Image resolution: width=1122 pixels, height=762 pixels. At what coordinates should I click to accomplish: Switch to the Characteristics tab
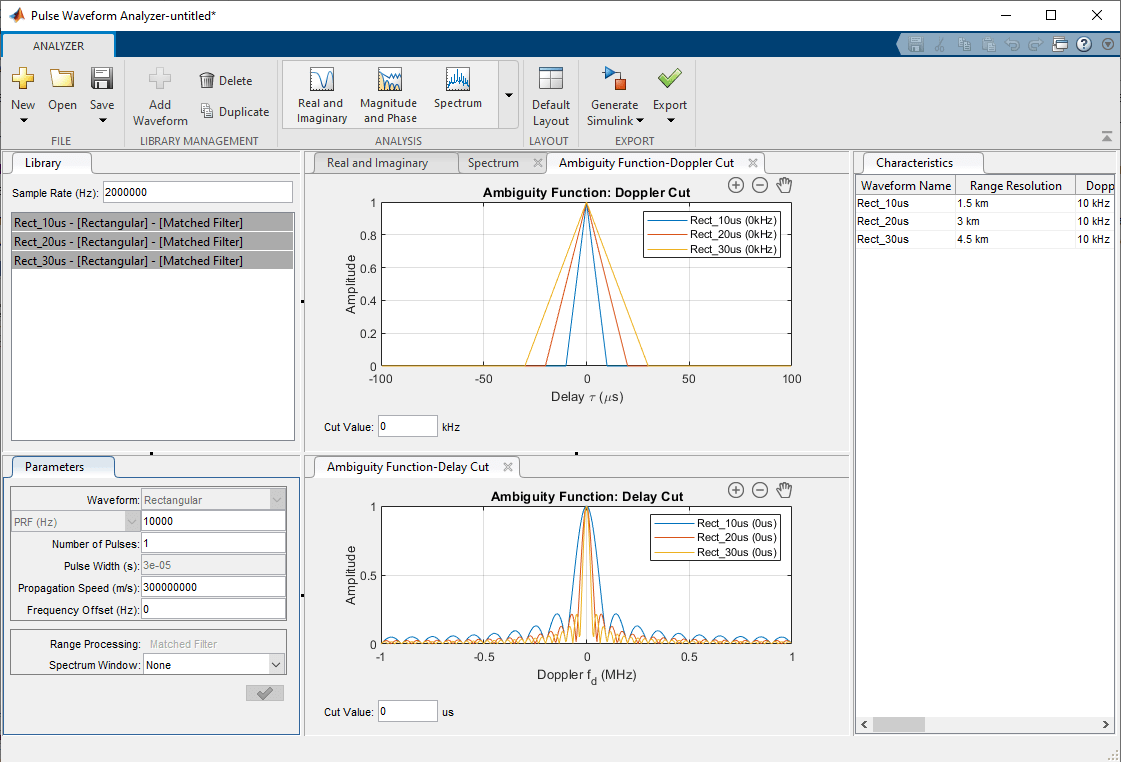(x=914, y=163)
